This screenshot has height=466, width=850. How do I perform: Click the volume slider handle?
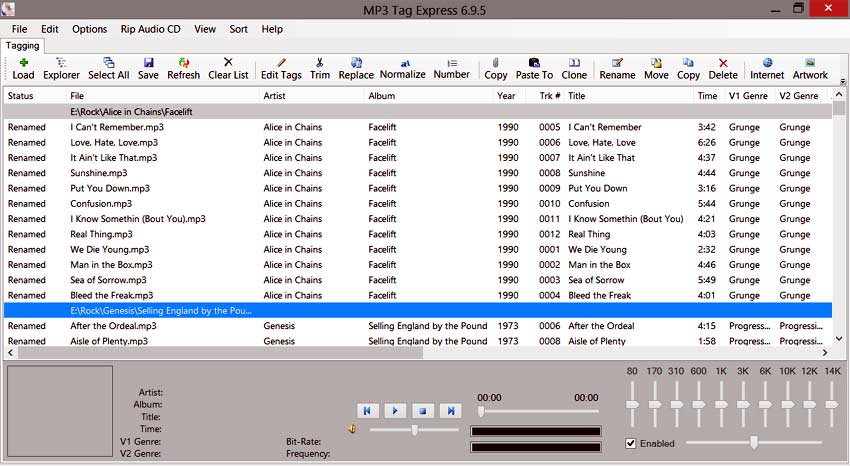pyautogui.click(x=415, y=430)
